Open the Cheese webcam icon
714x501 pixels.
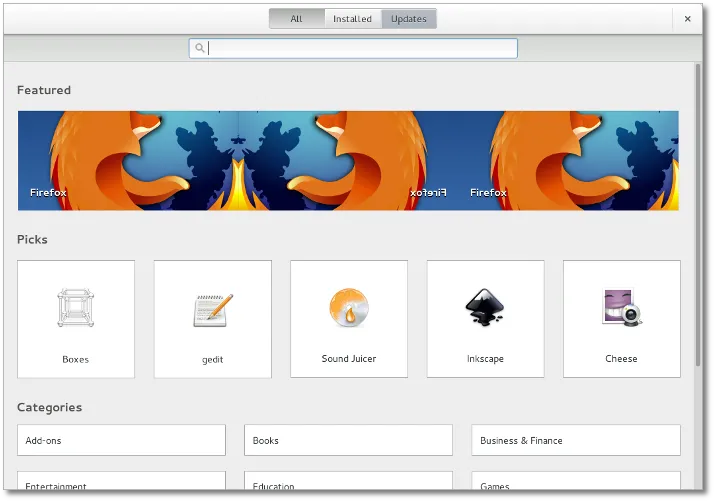point(621,308)
